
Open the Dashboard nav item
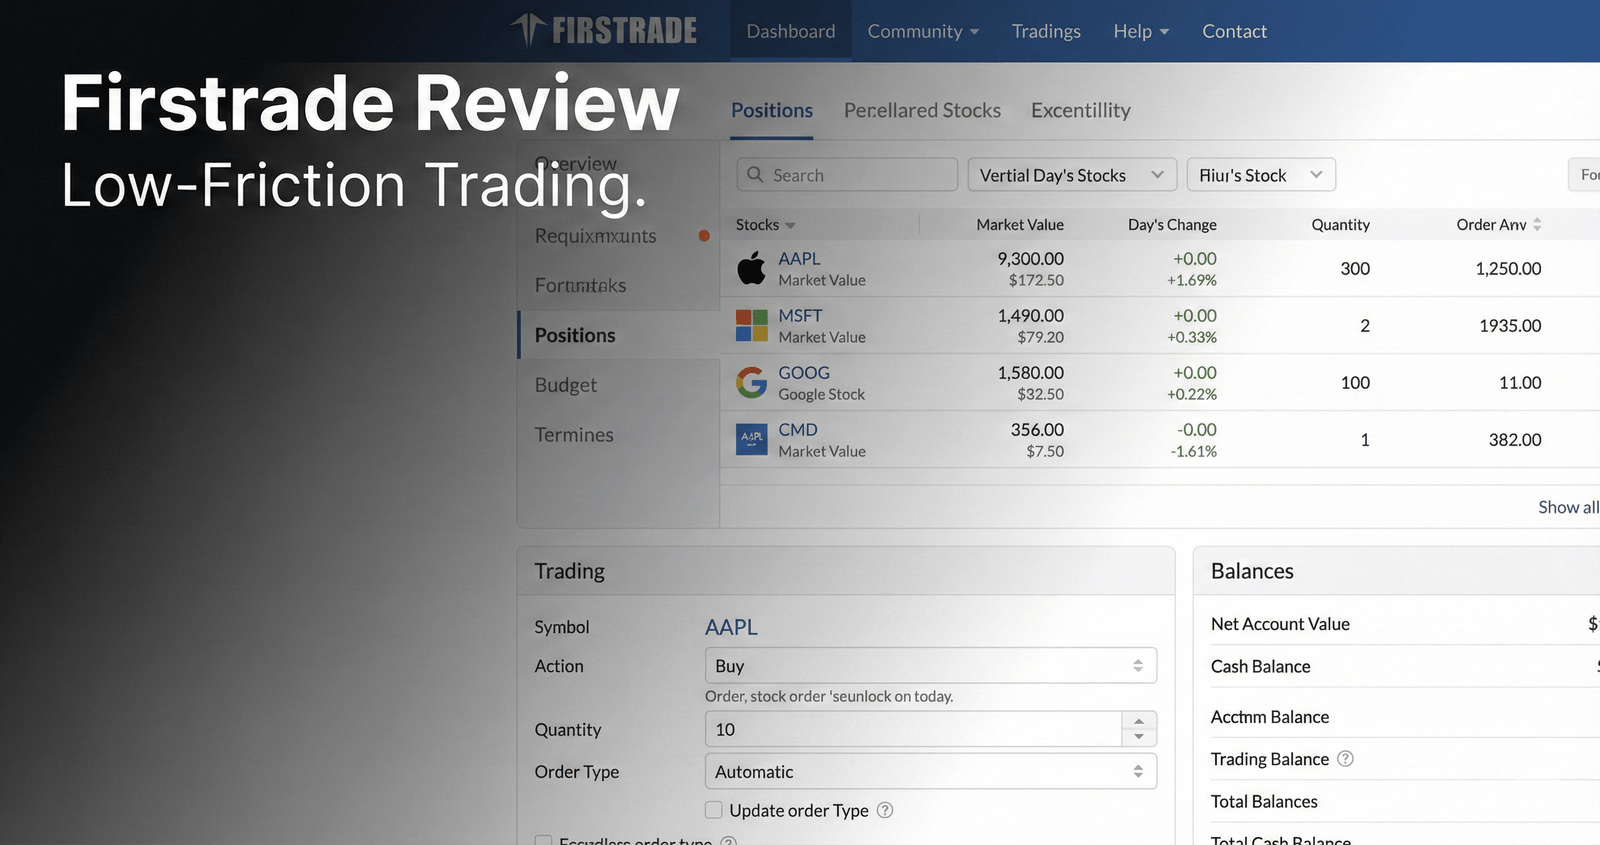(791, 31)
